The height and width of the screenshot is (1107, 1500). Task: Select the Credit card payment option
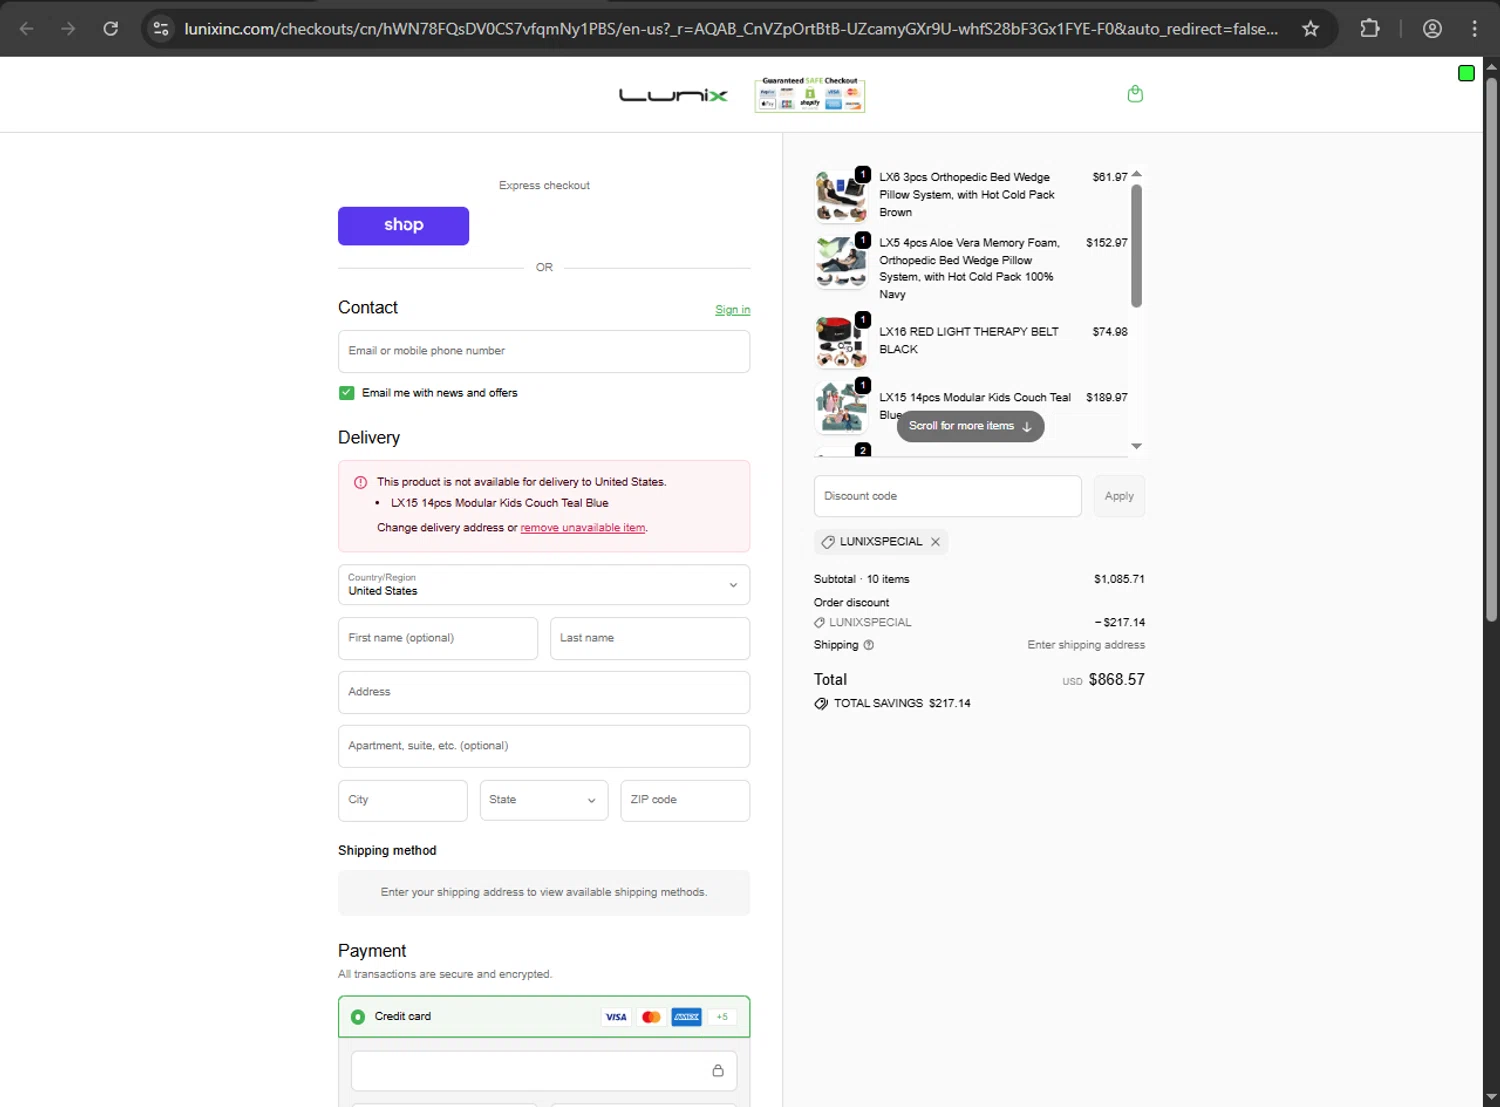tap(358, 1017)
